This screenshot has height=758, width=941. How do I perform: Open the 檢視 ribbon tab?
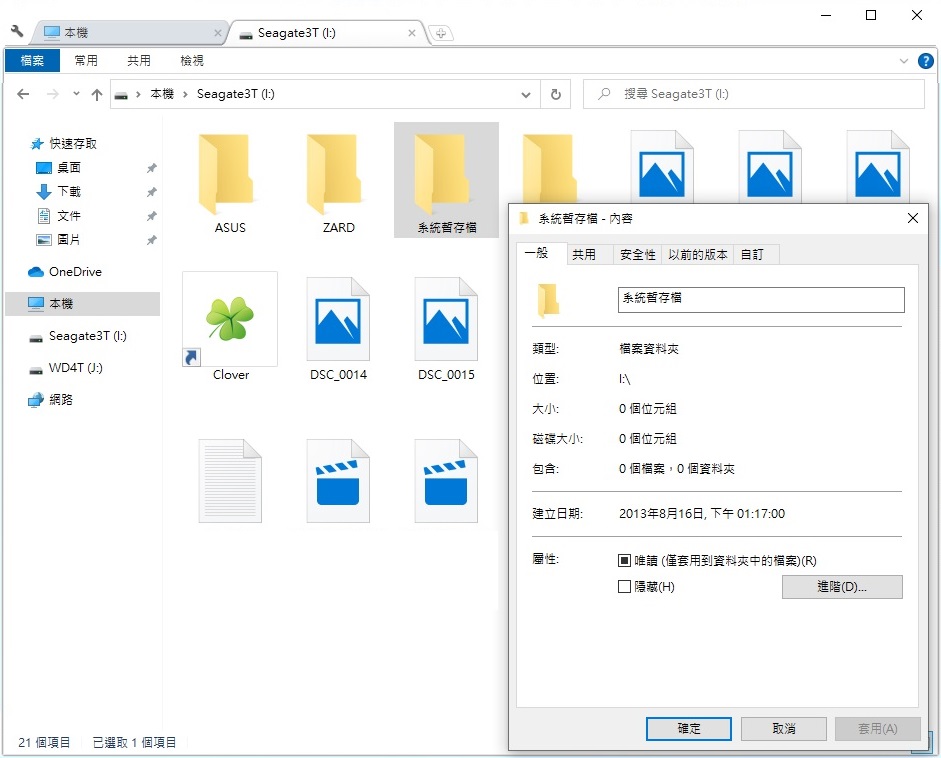coord(192,61)
